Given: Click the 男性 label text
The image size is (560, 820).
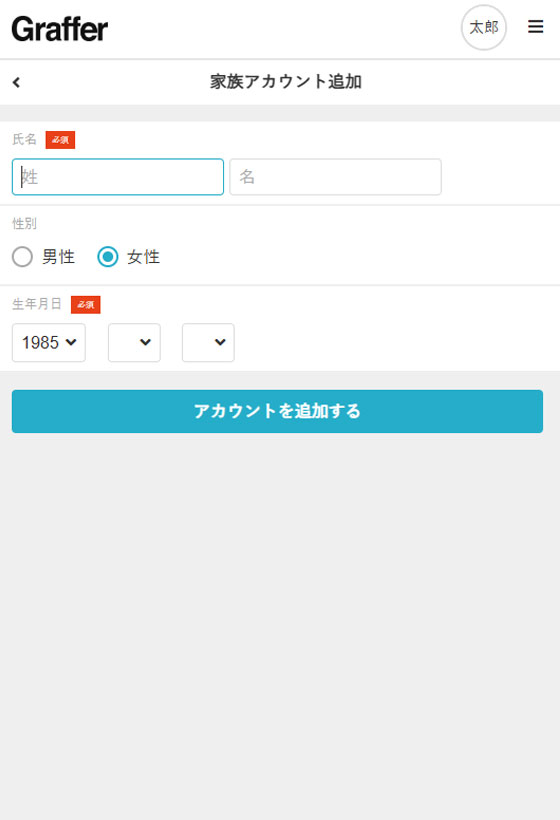Looking at the screenshot, I should (x=59, y=257).
